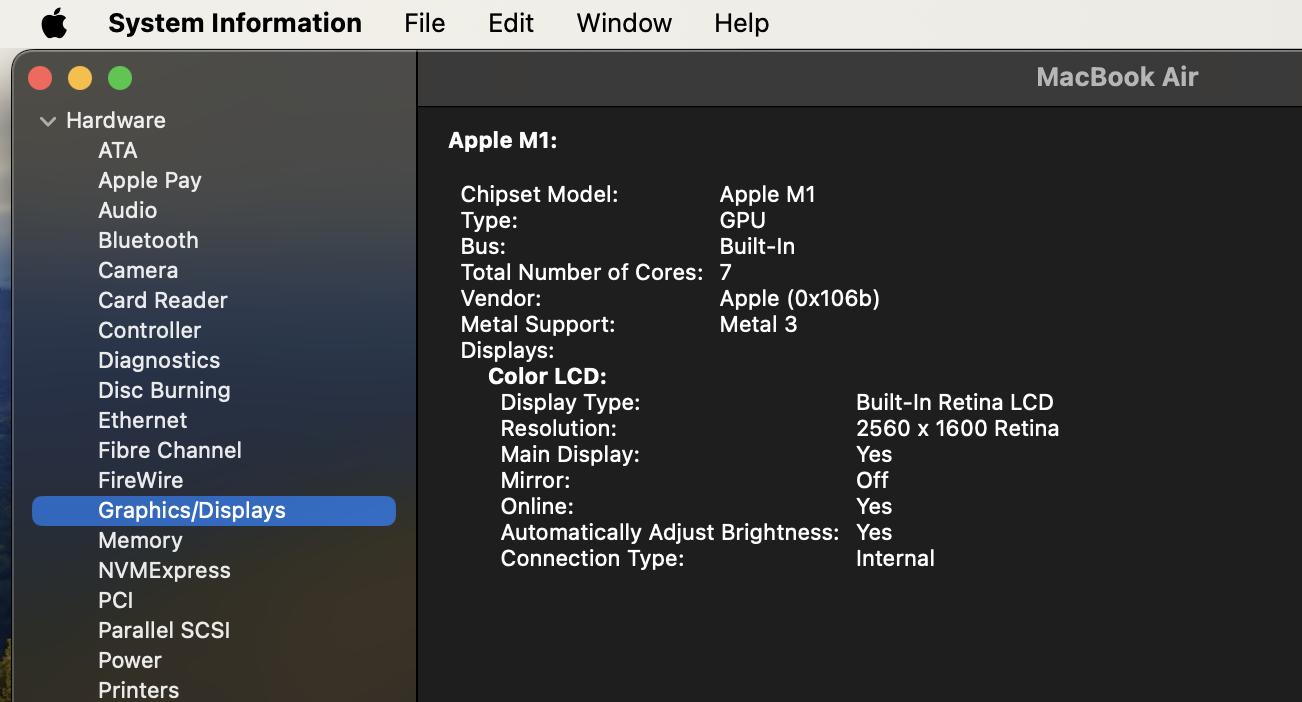
Task: Open the File menu
Action: coord(424,23)
